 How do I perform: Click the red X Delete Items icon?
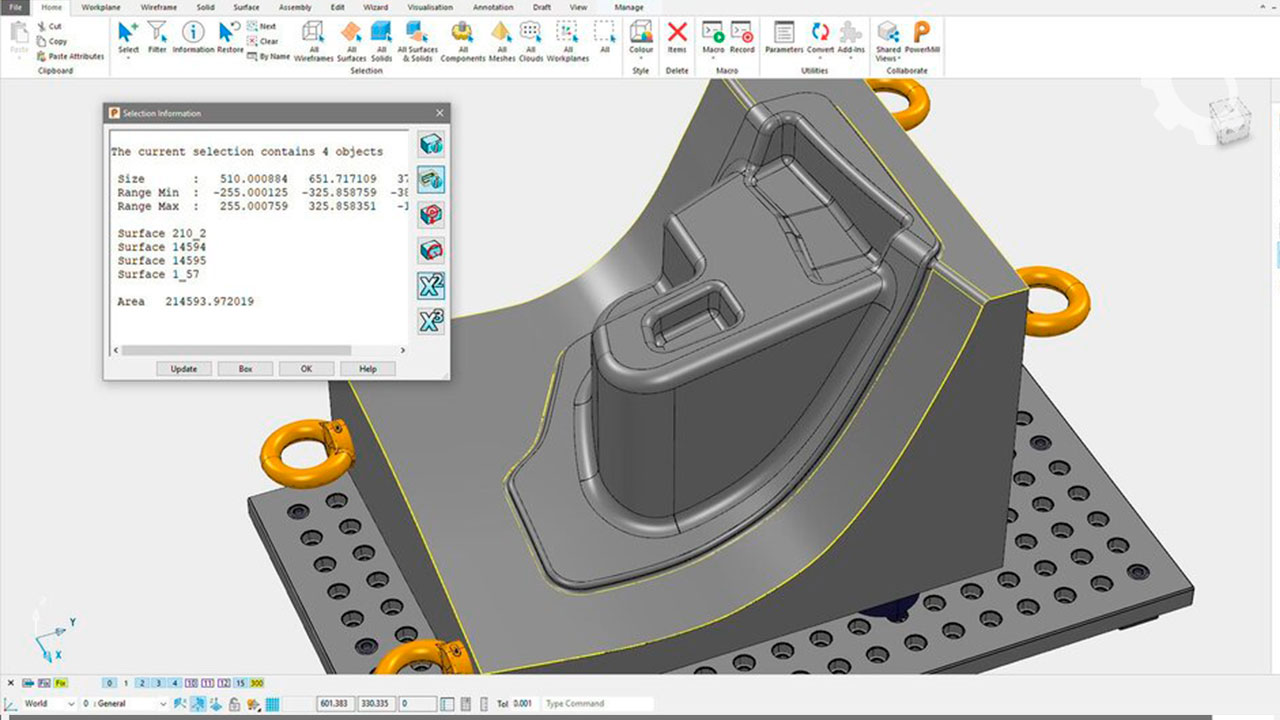(x=677, y=32)
